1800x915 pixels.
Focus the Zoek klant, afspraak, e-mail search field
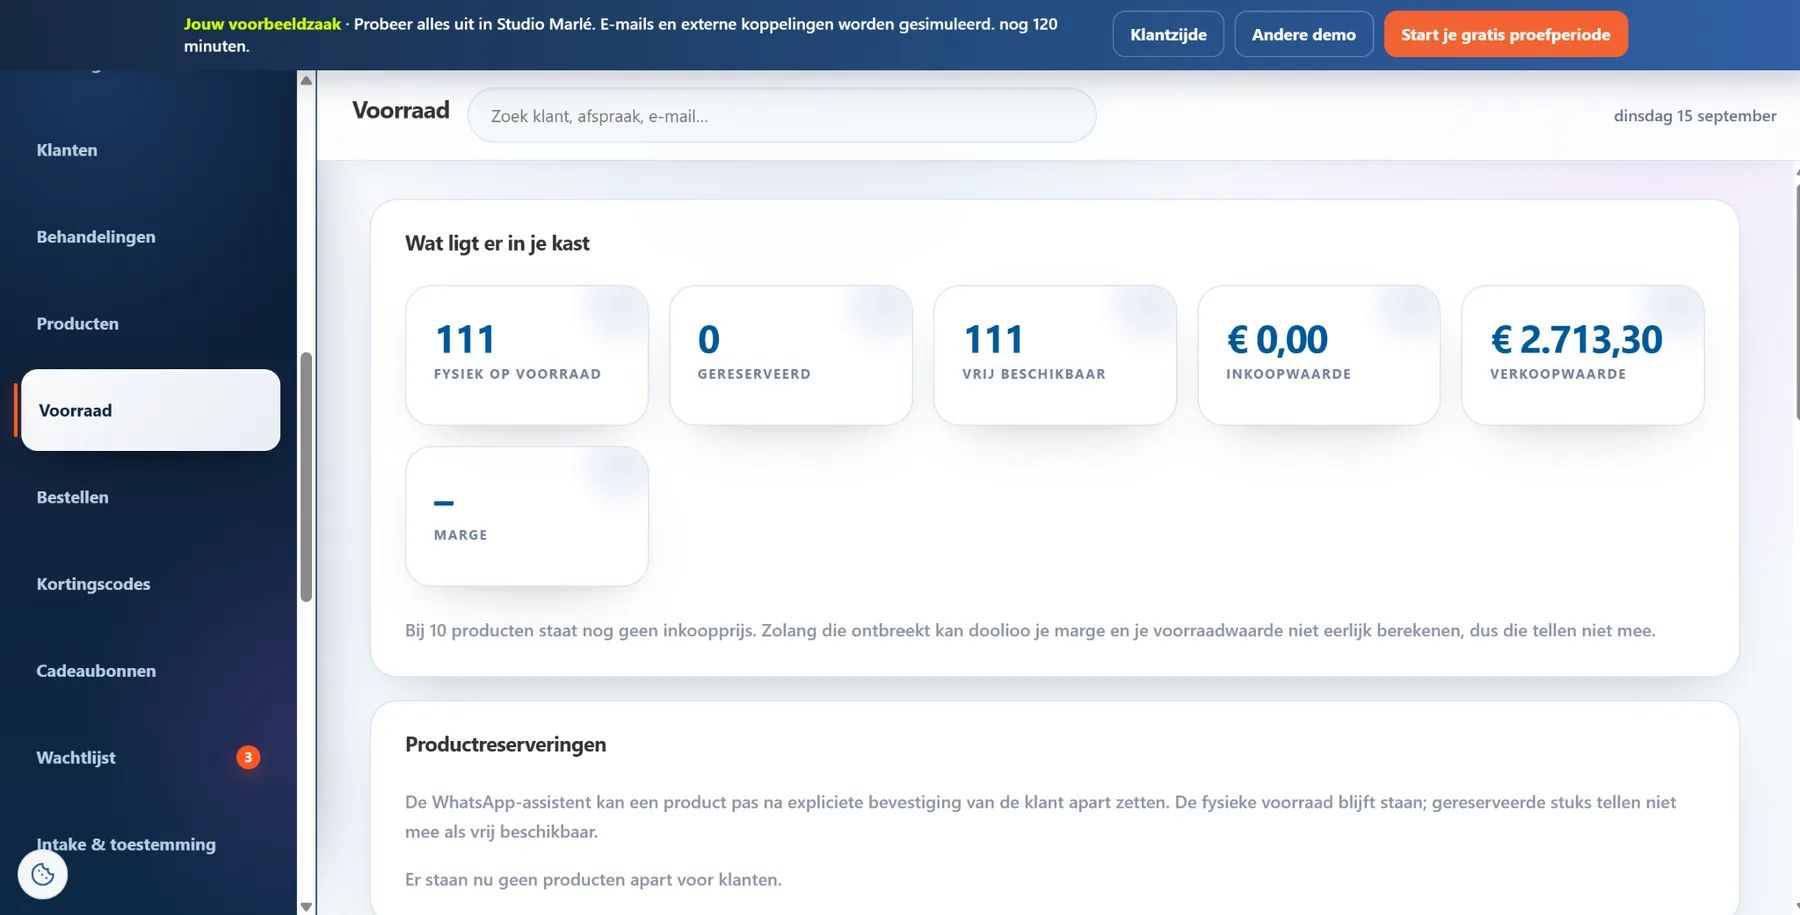pos(781,115)
